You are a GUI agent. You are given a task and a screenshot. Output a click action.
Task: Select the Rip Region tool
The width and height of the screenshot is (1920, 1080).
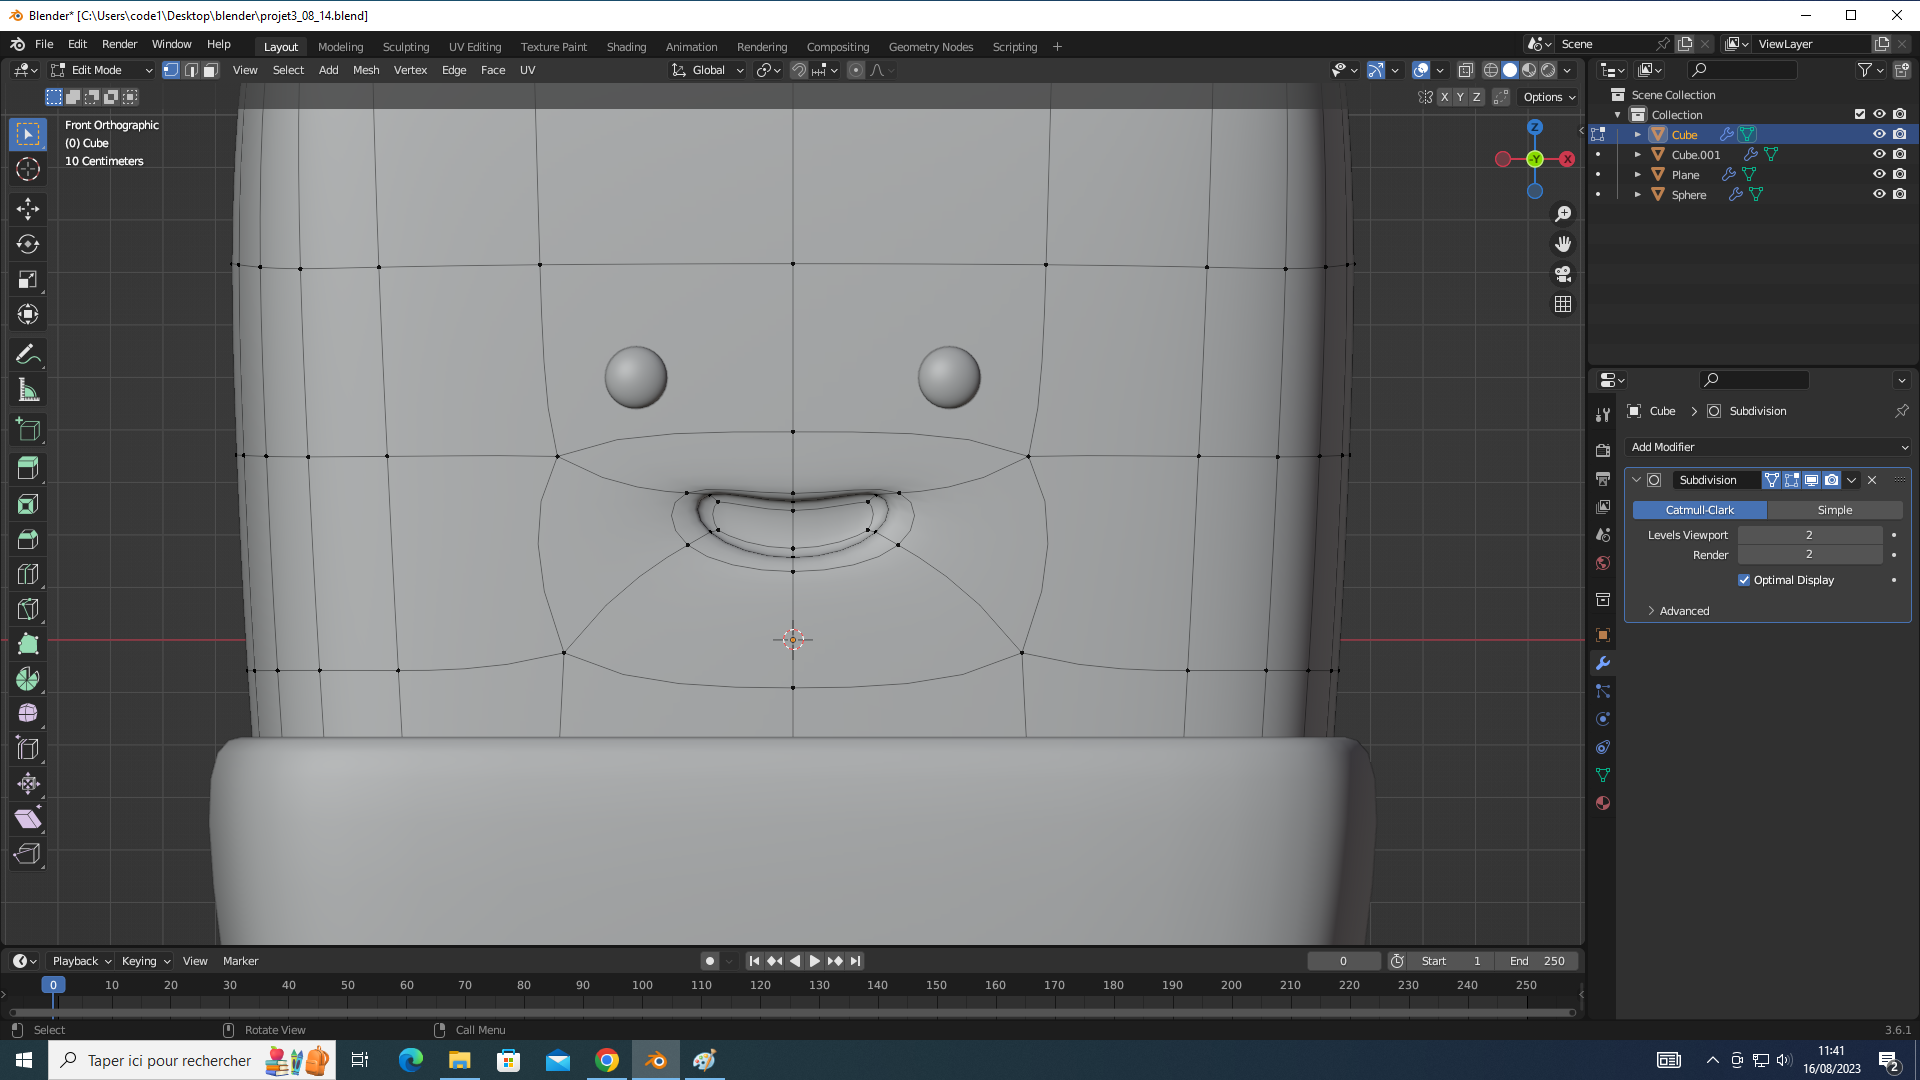tap(28, 854)
